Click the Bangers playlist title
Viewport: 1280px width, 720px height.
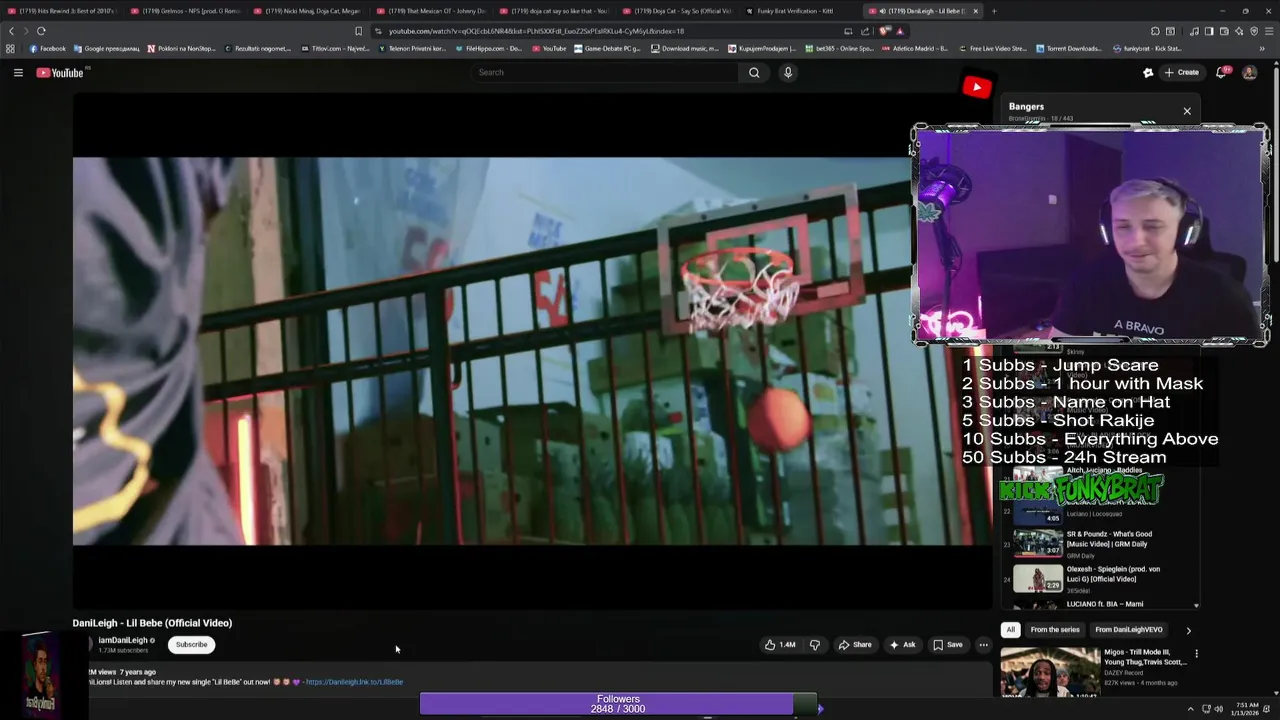pos(1026,106)
